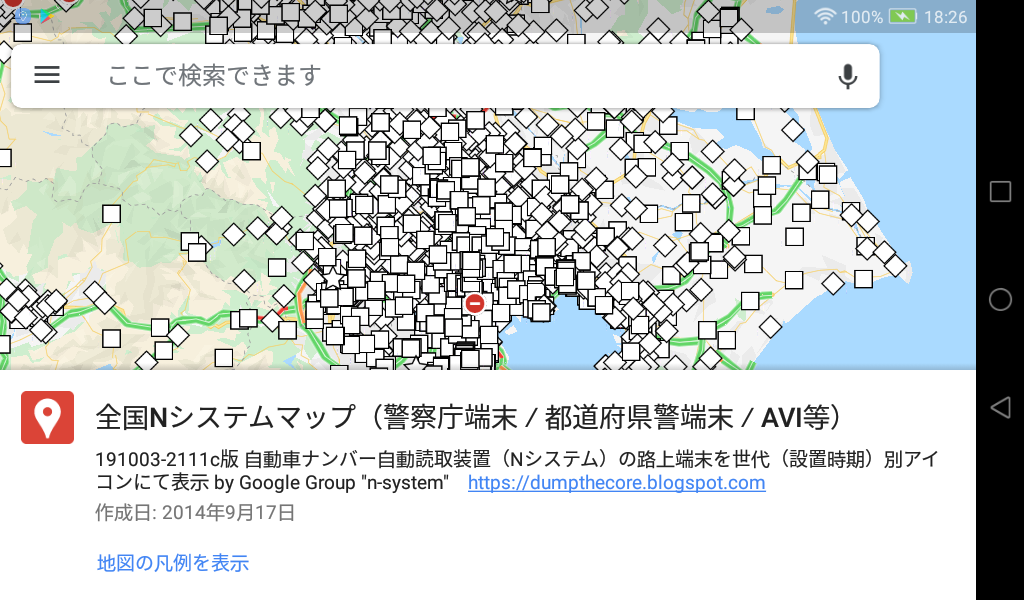The image size is (1024, 600).
Task: Select creation date 作成日: 2014年9月17日
Action: pyautogui.click(x=195, y=513)
